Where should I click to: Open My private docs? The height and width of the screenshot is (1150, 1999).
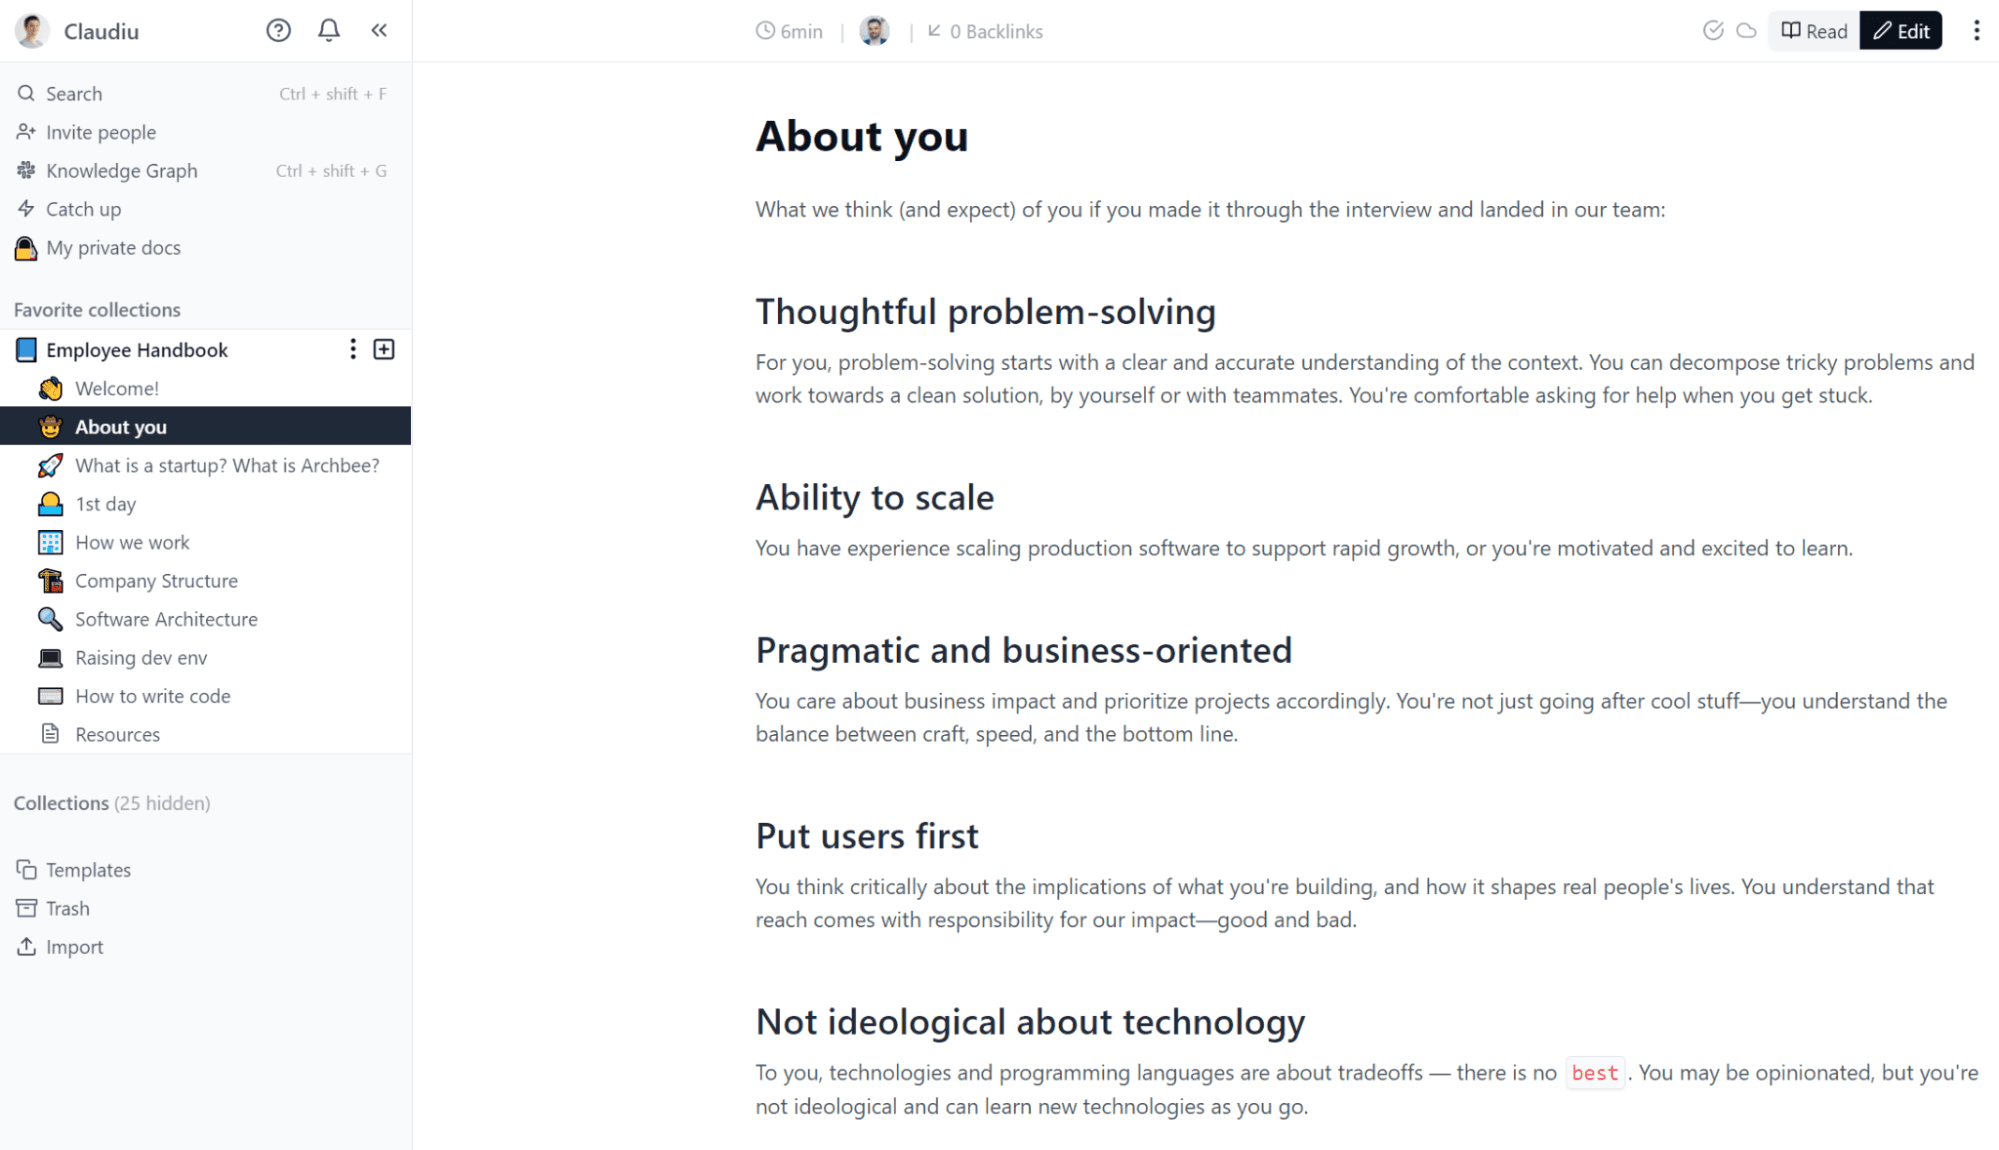point(112,247)
